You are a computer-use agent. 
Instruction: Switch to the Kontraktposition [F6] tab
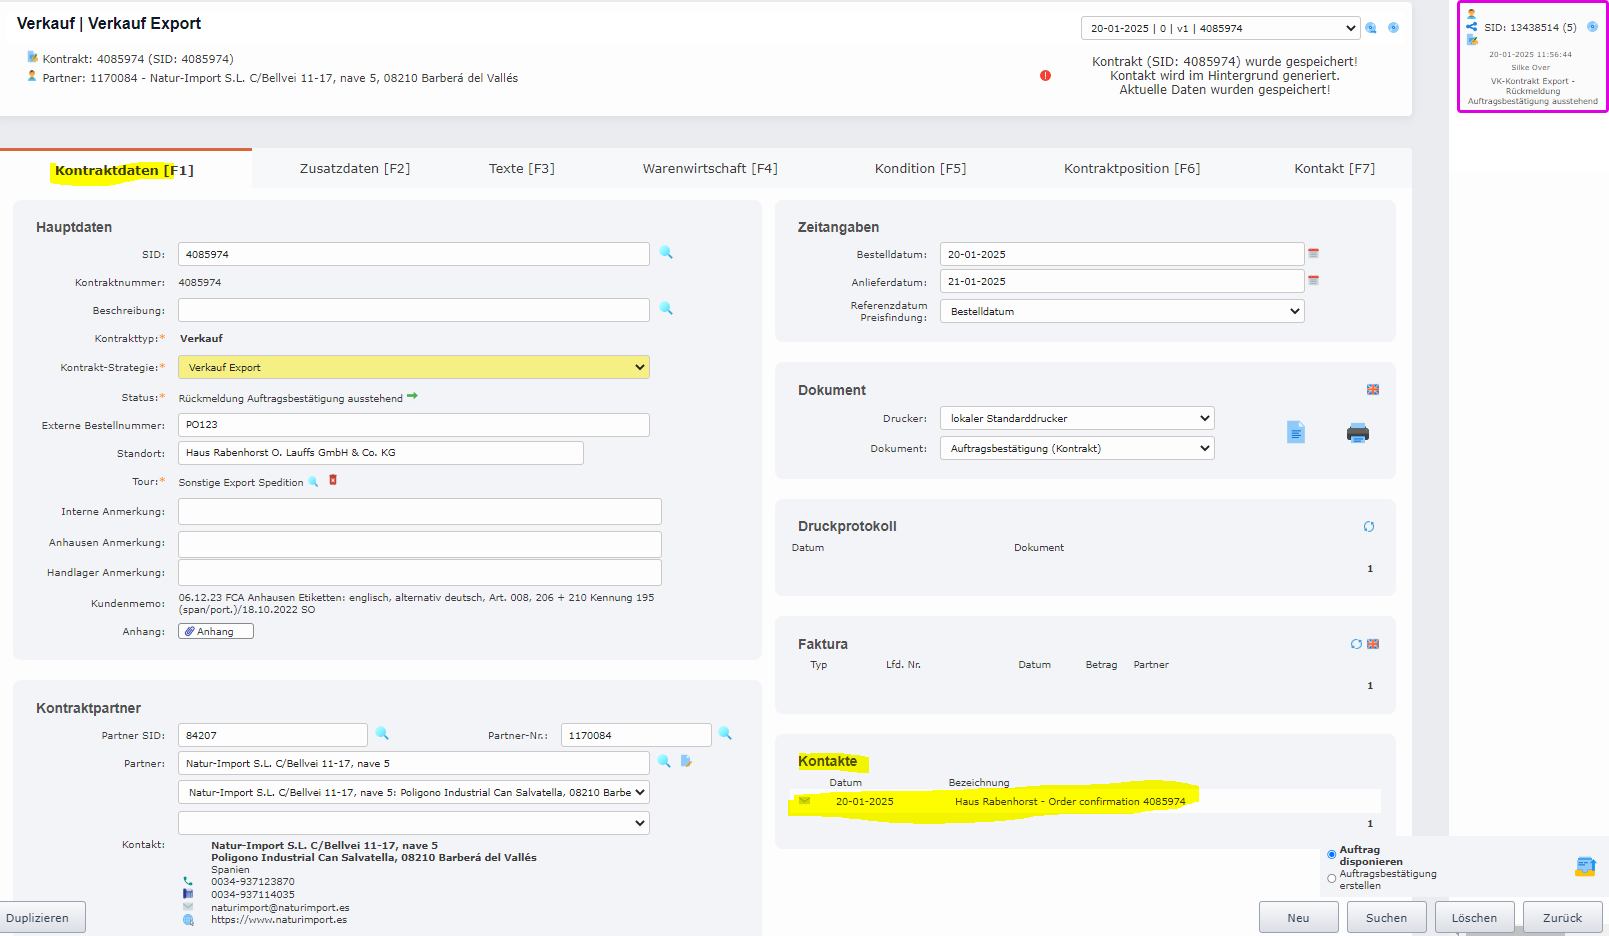pos(1131,169)
